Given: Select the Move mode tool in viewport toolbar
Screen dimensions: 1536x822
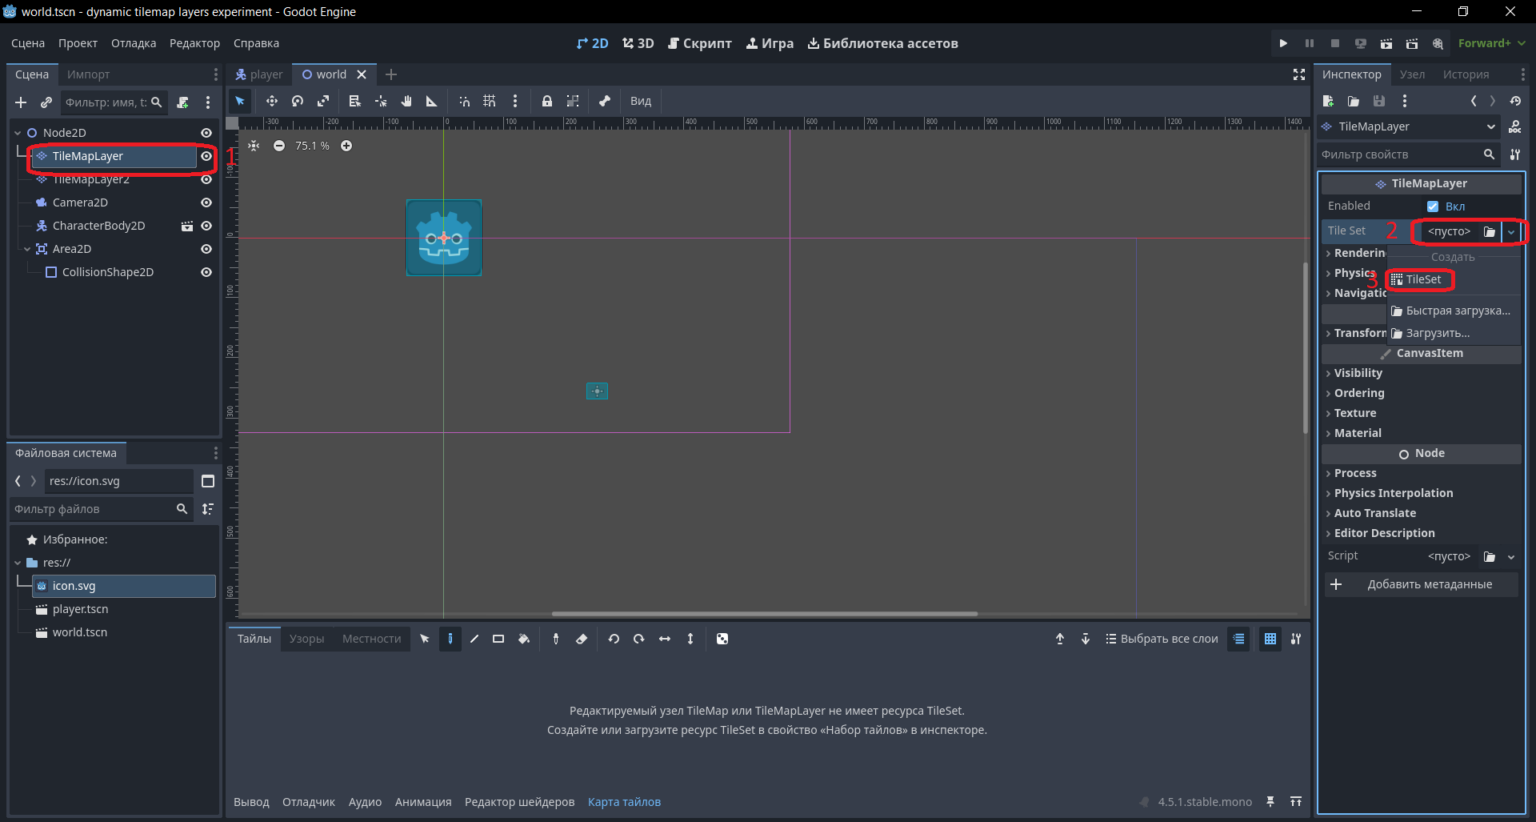Looking at the screenshot, I should (271, 101).
